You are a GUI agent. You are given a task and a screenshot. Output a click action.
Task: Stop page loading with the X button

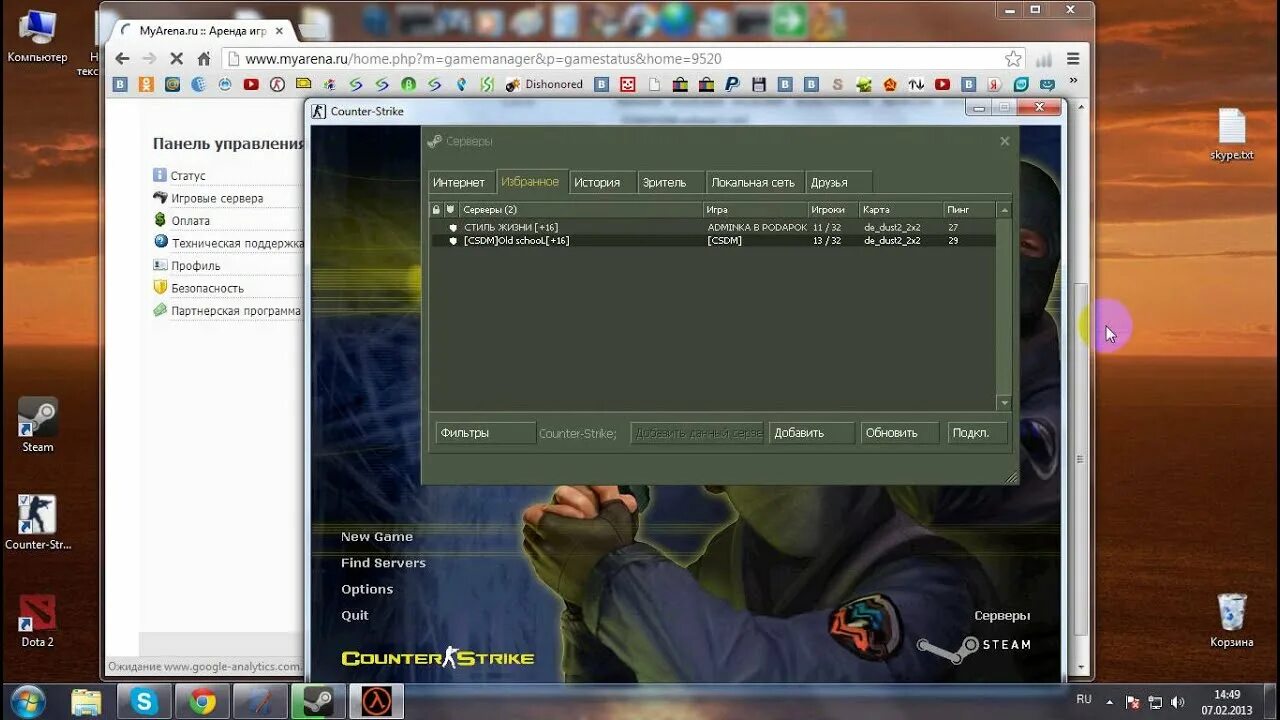pos(176,59)
